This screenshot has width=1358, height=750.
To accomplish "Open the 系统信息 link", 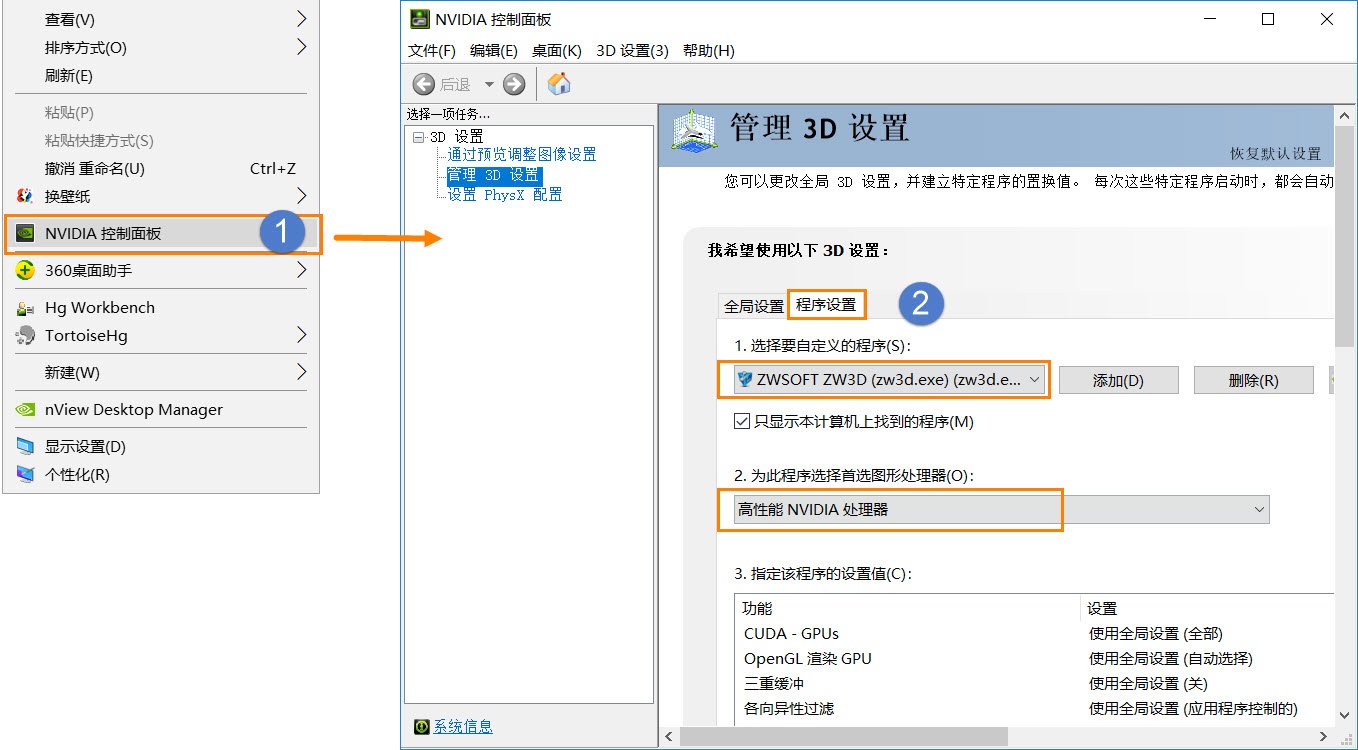I will point(463,727).
